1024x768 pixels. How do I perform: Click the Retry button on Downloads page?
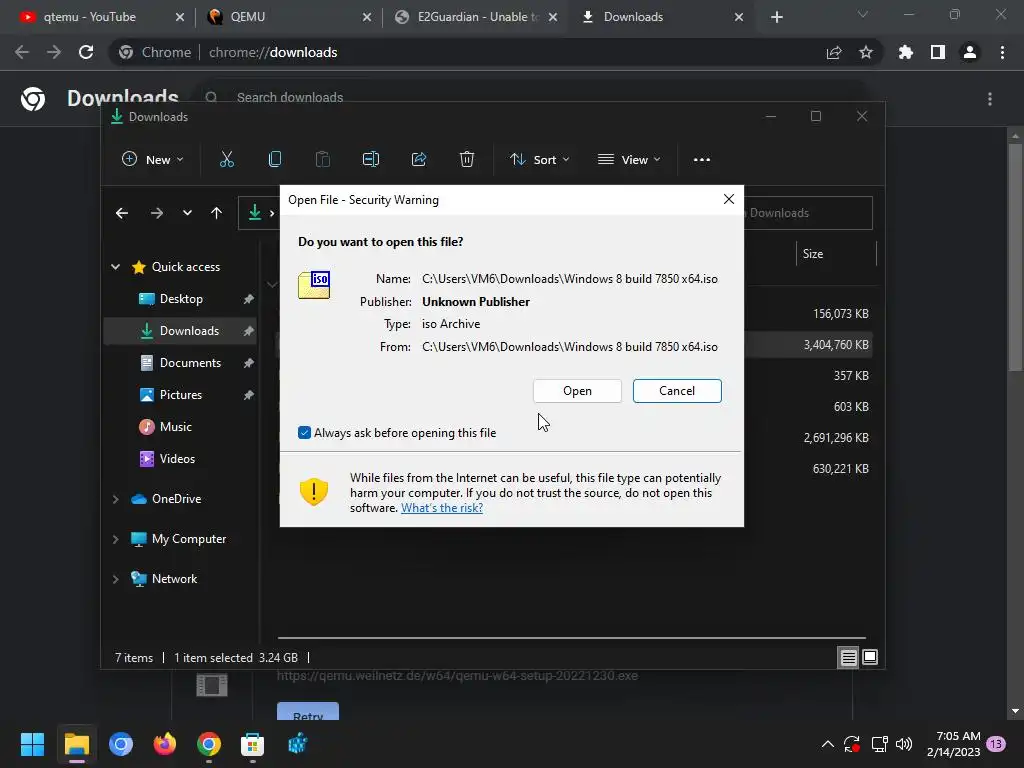308,712
